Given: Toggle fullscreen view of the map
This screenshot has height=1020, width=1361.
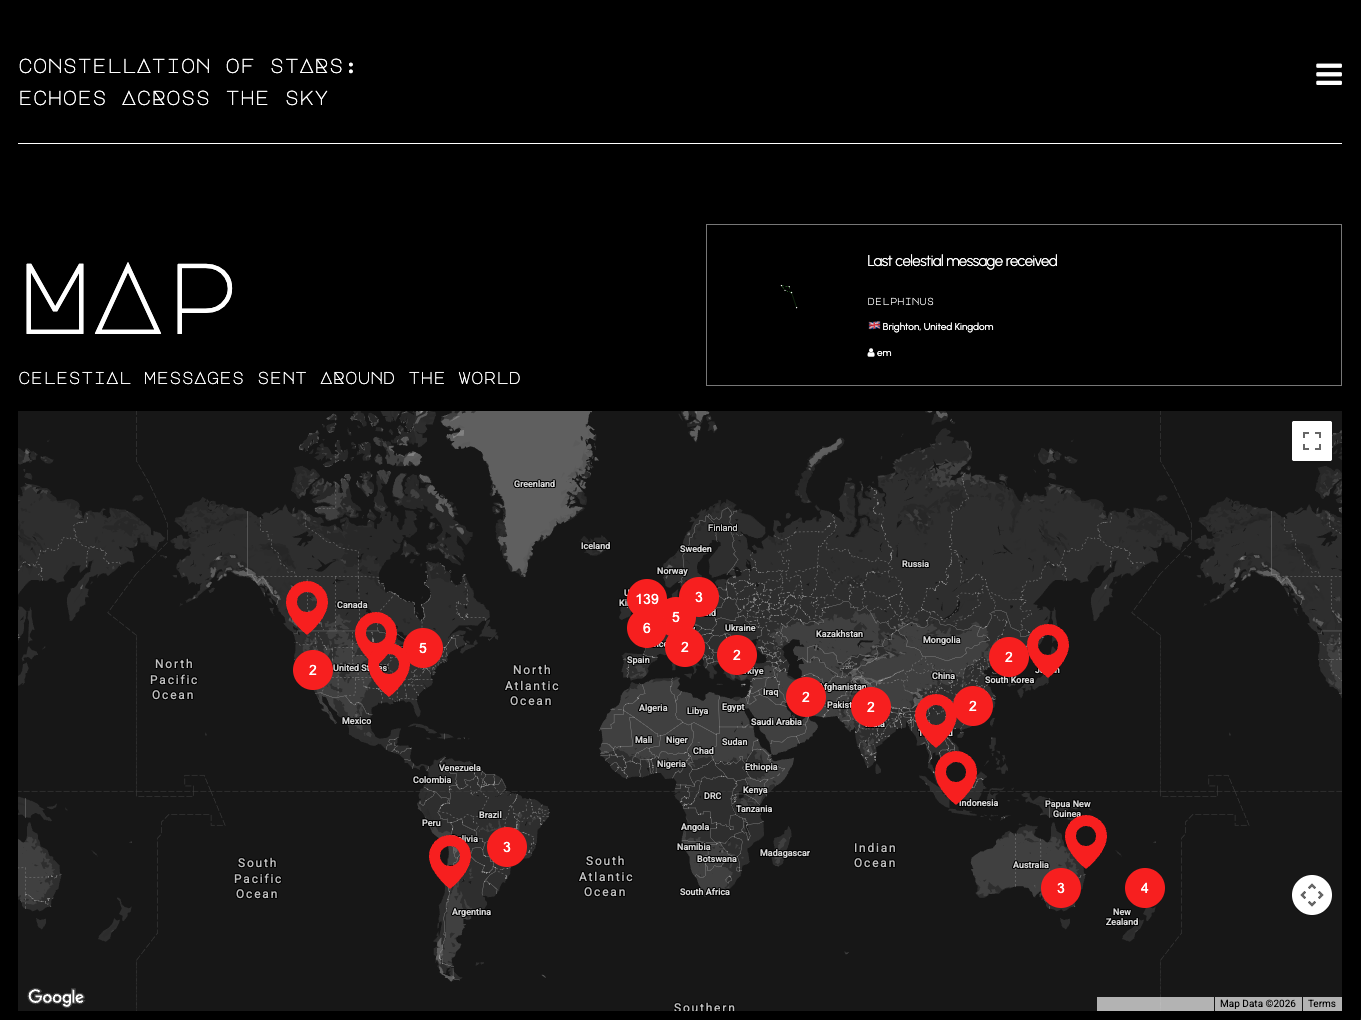Looking at the screenshot, I should (1311, 440).
